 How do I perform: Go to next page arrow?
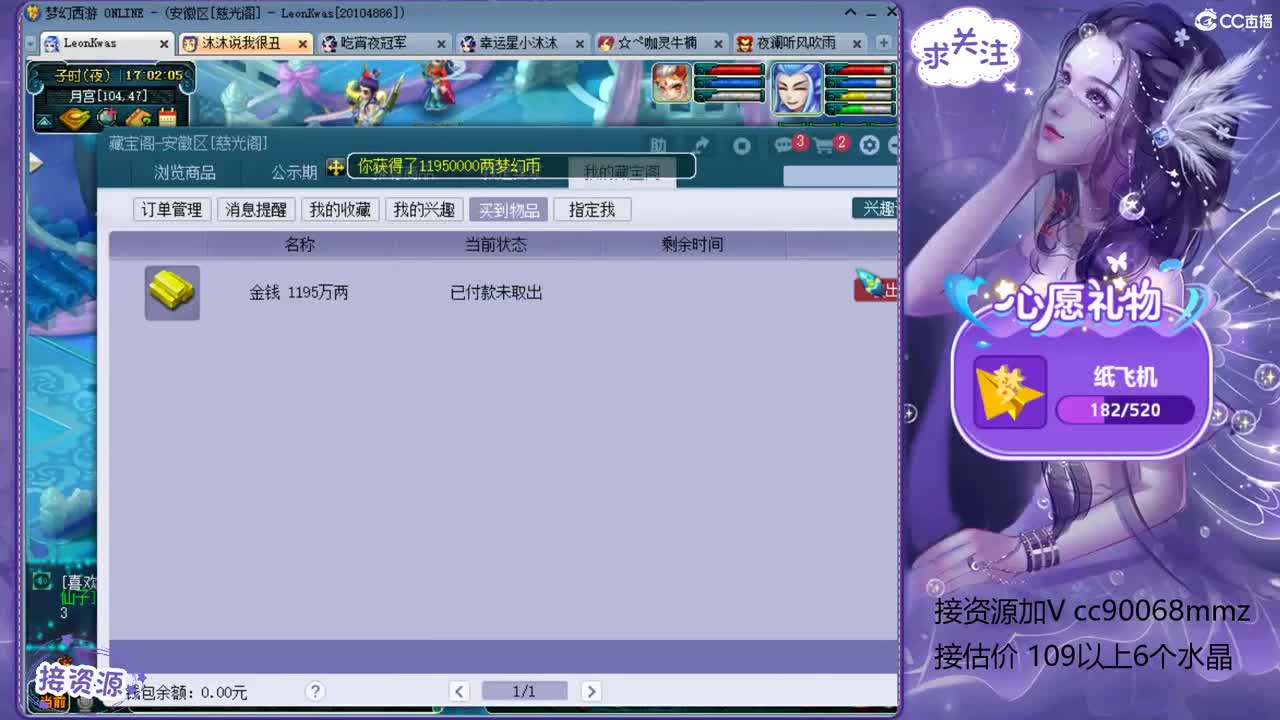[591, 691]
